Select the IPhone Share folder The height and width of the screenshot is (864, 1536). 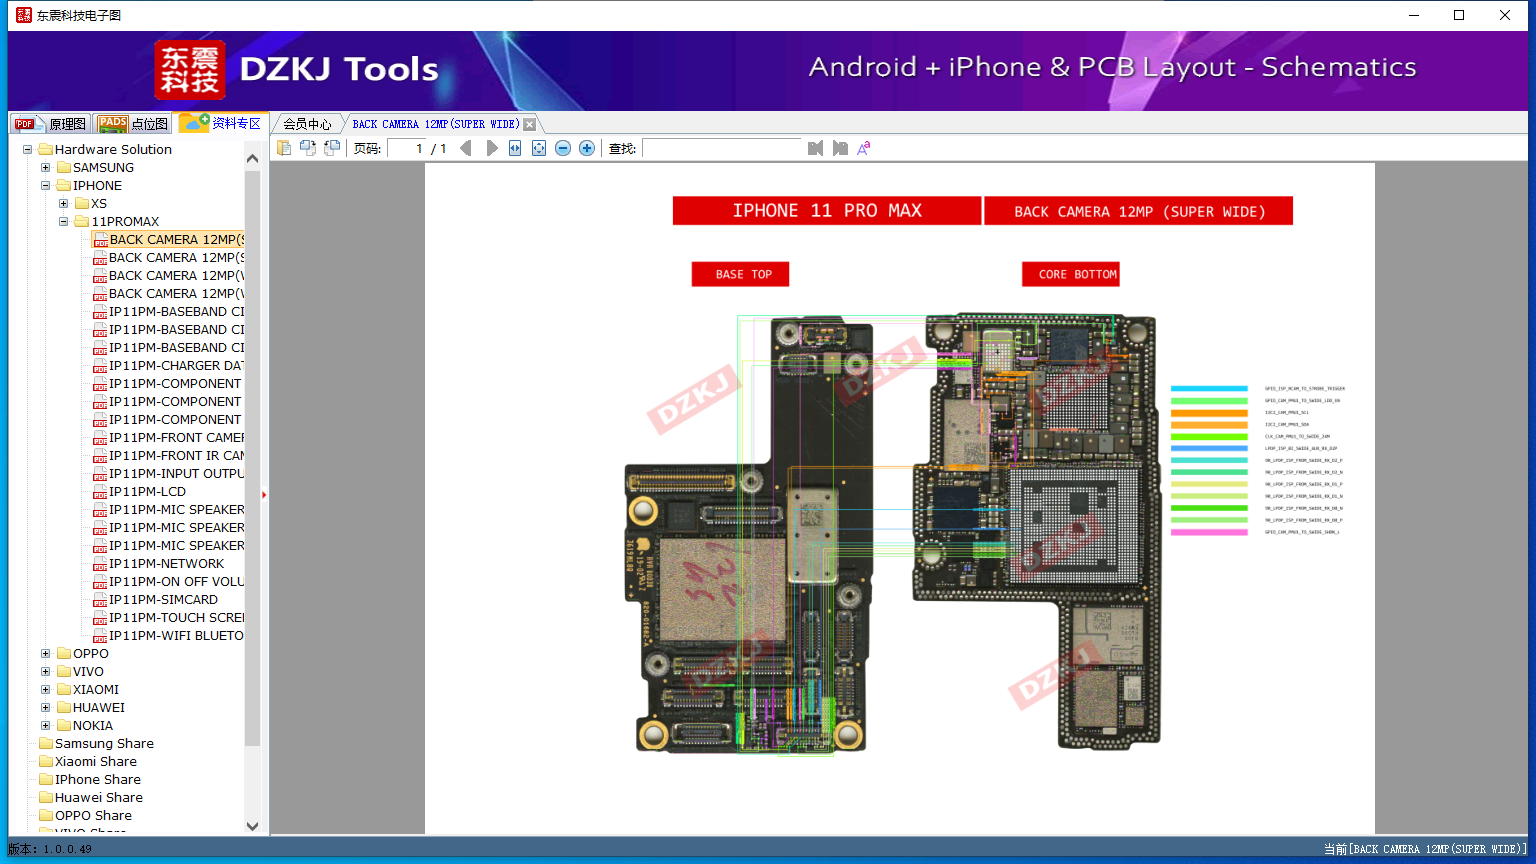tap(90, 780)
